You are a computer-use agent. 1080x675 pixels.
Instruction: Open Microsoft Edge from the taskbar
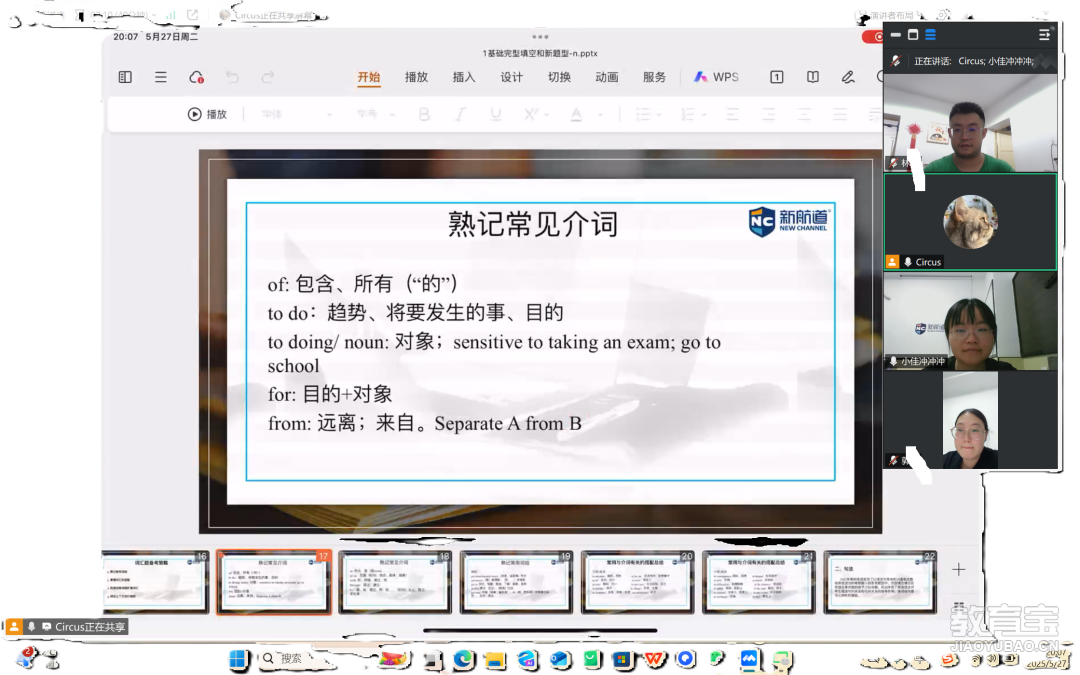coord(464,660)
